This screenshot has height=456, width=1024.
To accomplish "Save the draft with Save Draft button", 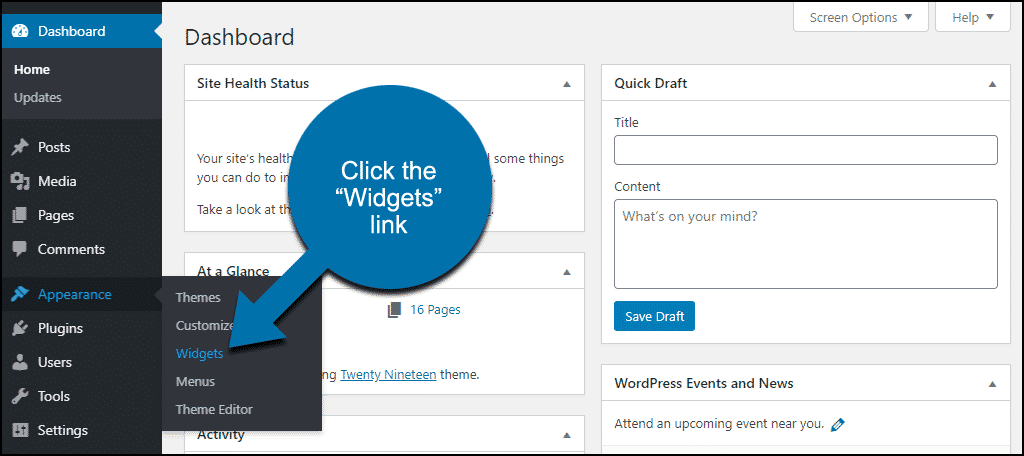I will (x=654, y=316).
